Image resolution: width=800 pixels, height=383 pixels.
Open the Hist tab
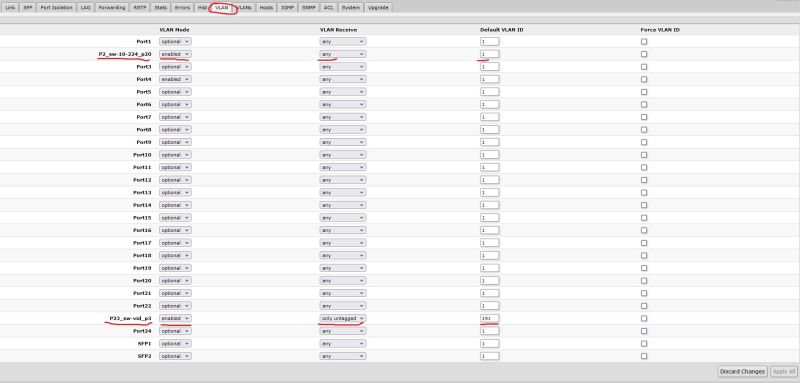pyautogui.click(x=202, y=8)
